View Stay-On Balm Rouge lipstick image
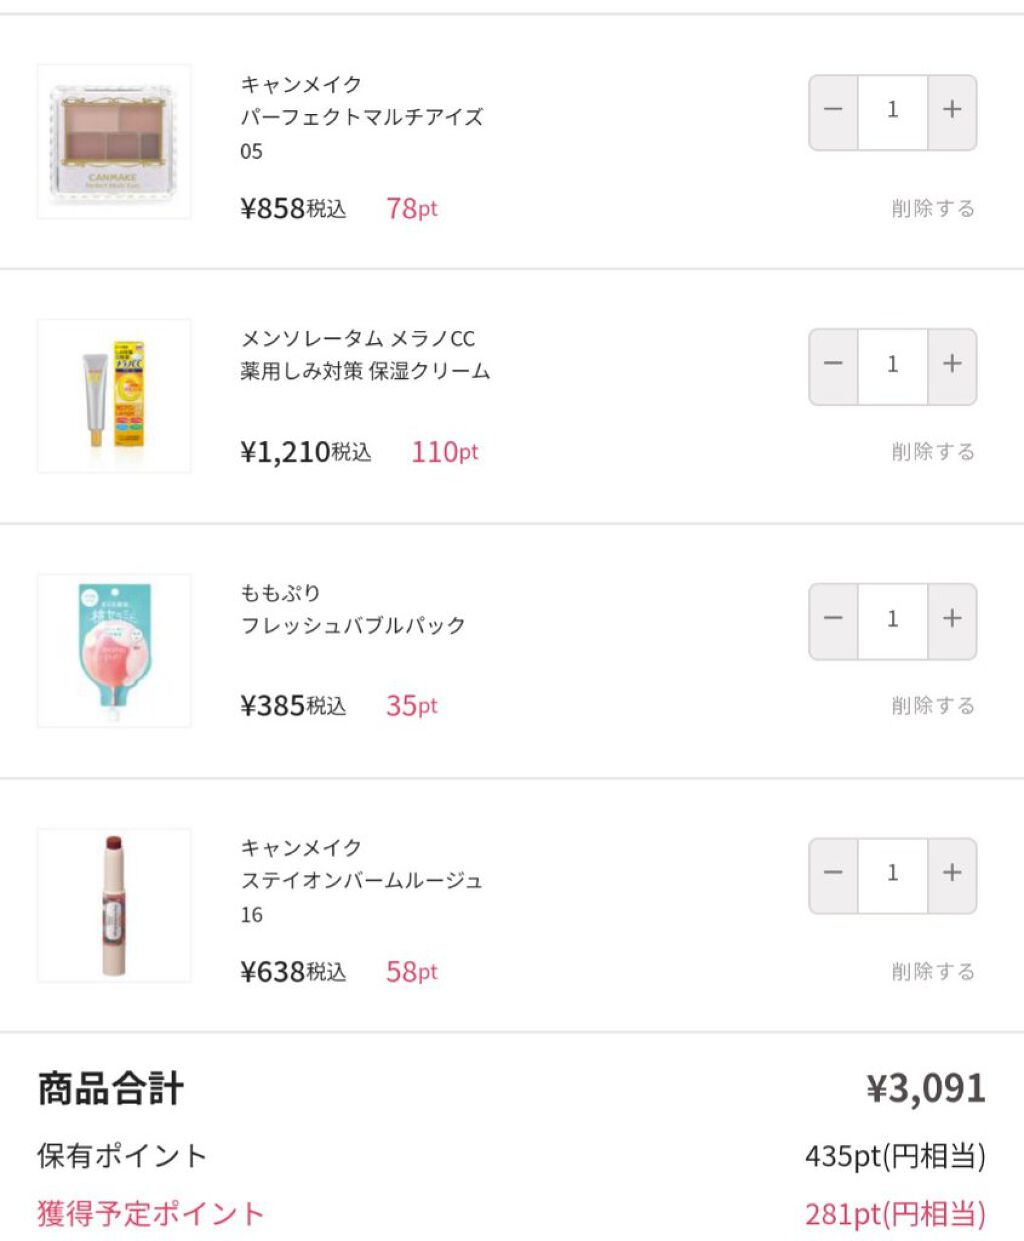The image size is (1024, 1241). 114,905
